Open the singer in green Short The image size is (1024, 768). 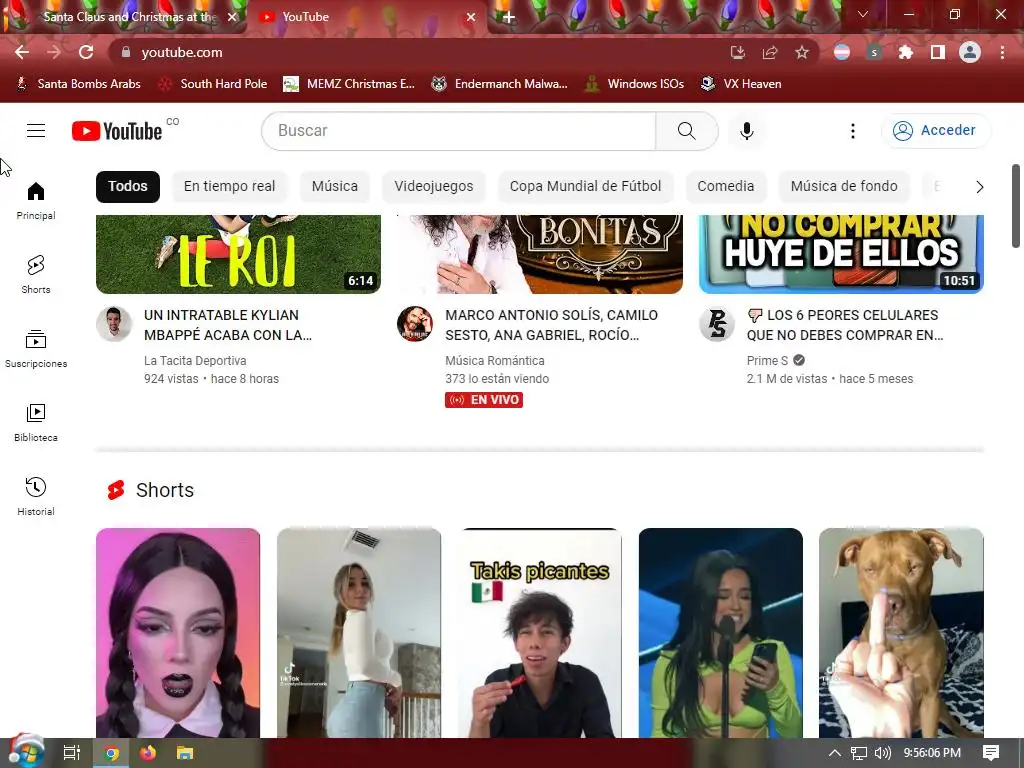coord(720,633)
